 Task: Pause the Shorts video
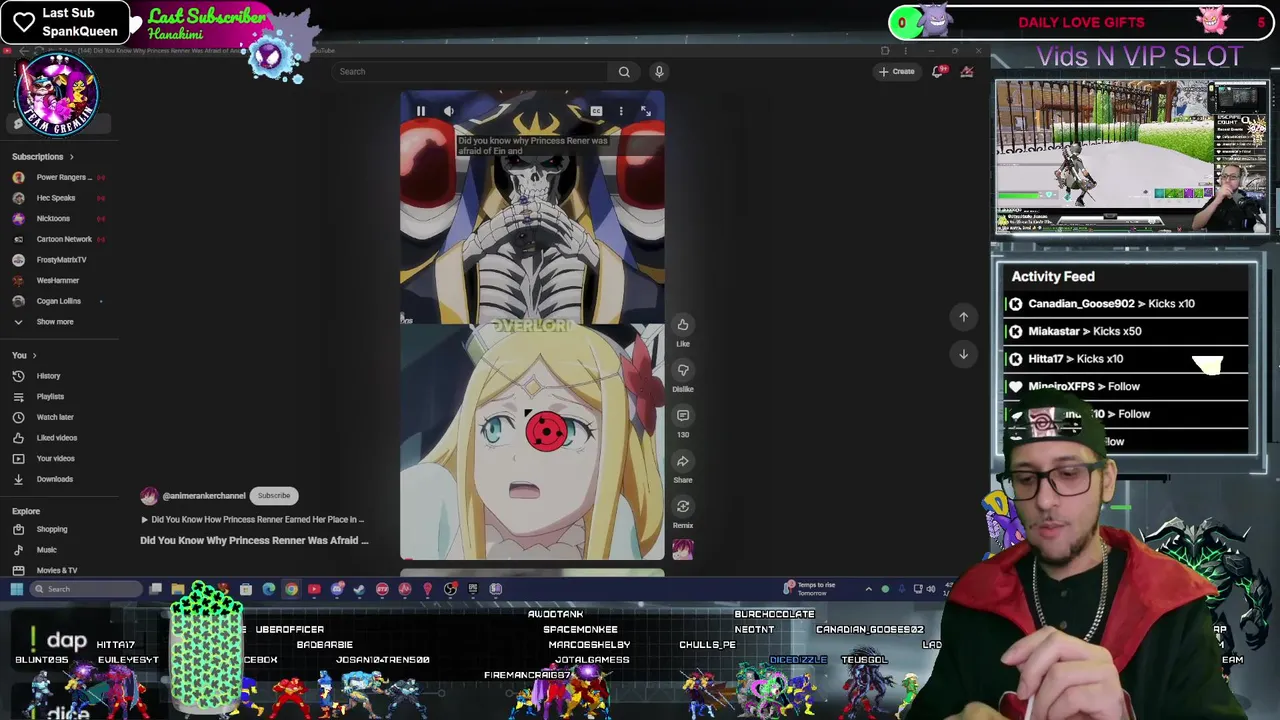pos(421,111)
